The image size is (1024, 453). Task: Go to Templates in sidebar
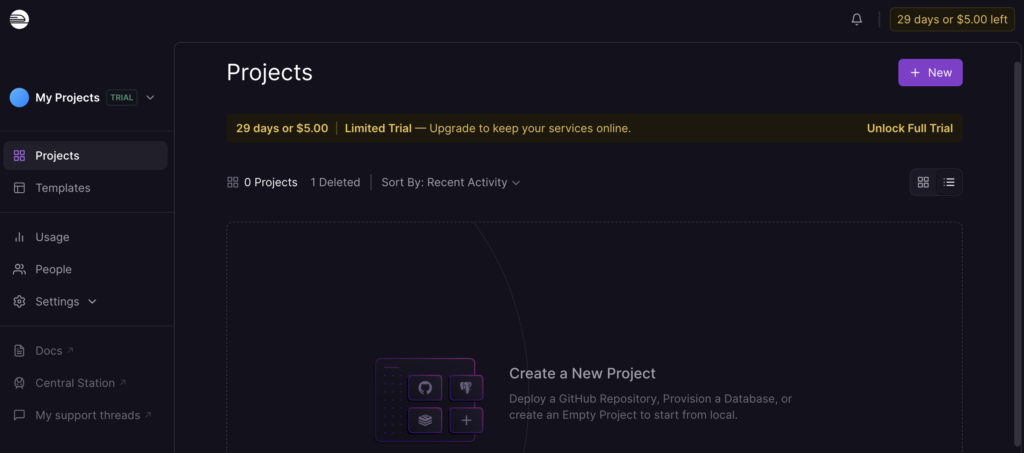pyautogui.click(x=62, y=188)
